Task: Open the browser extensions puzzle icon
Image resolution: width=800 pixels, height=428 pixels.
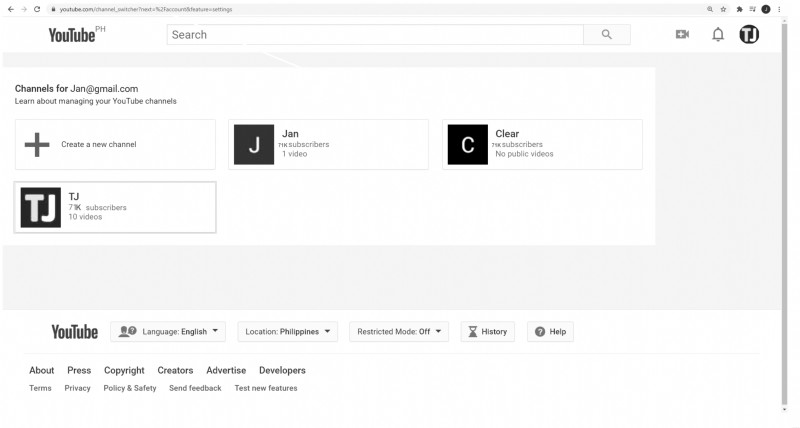Action: (739, 9)
